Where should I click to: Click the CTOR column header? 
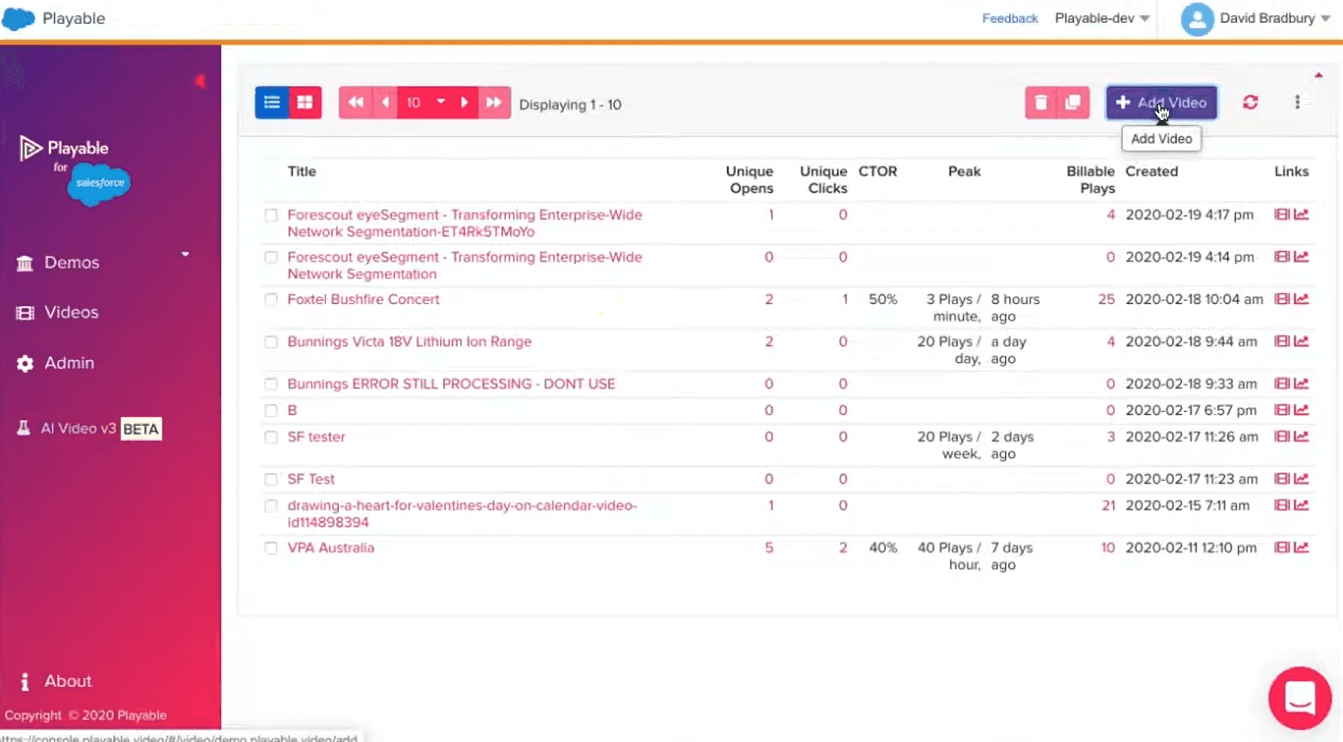[x=878, y=171]
